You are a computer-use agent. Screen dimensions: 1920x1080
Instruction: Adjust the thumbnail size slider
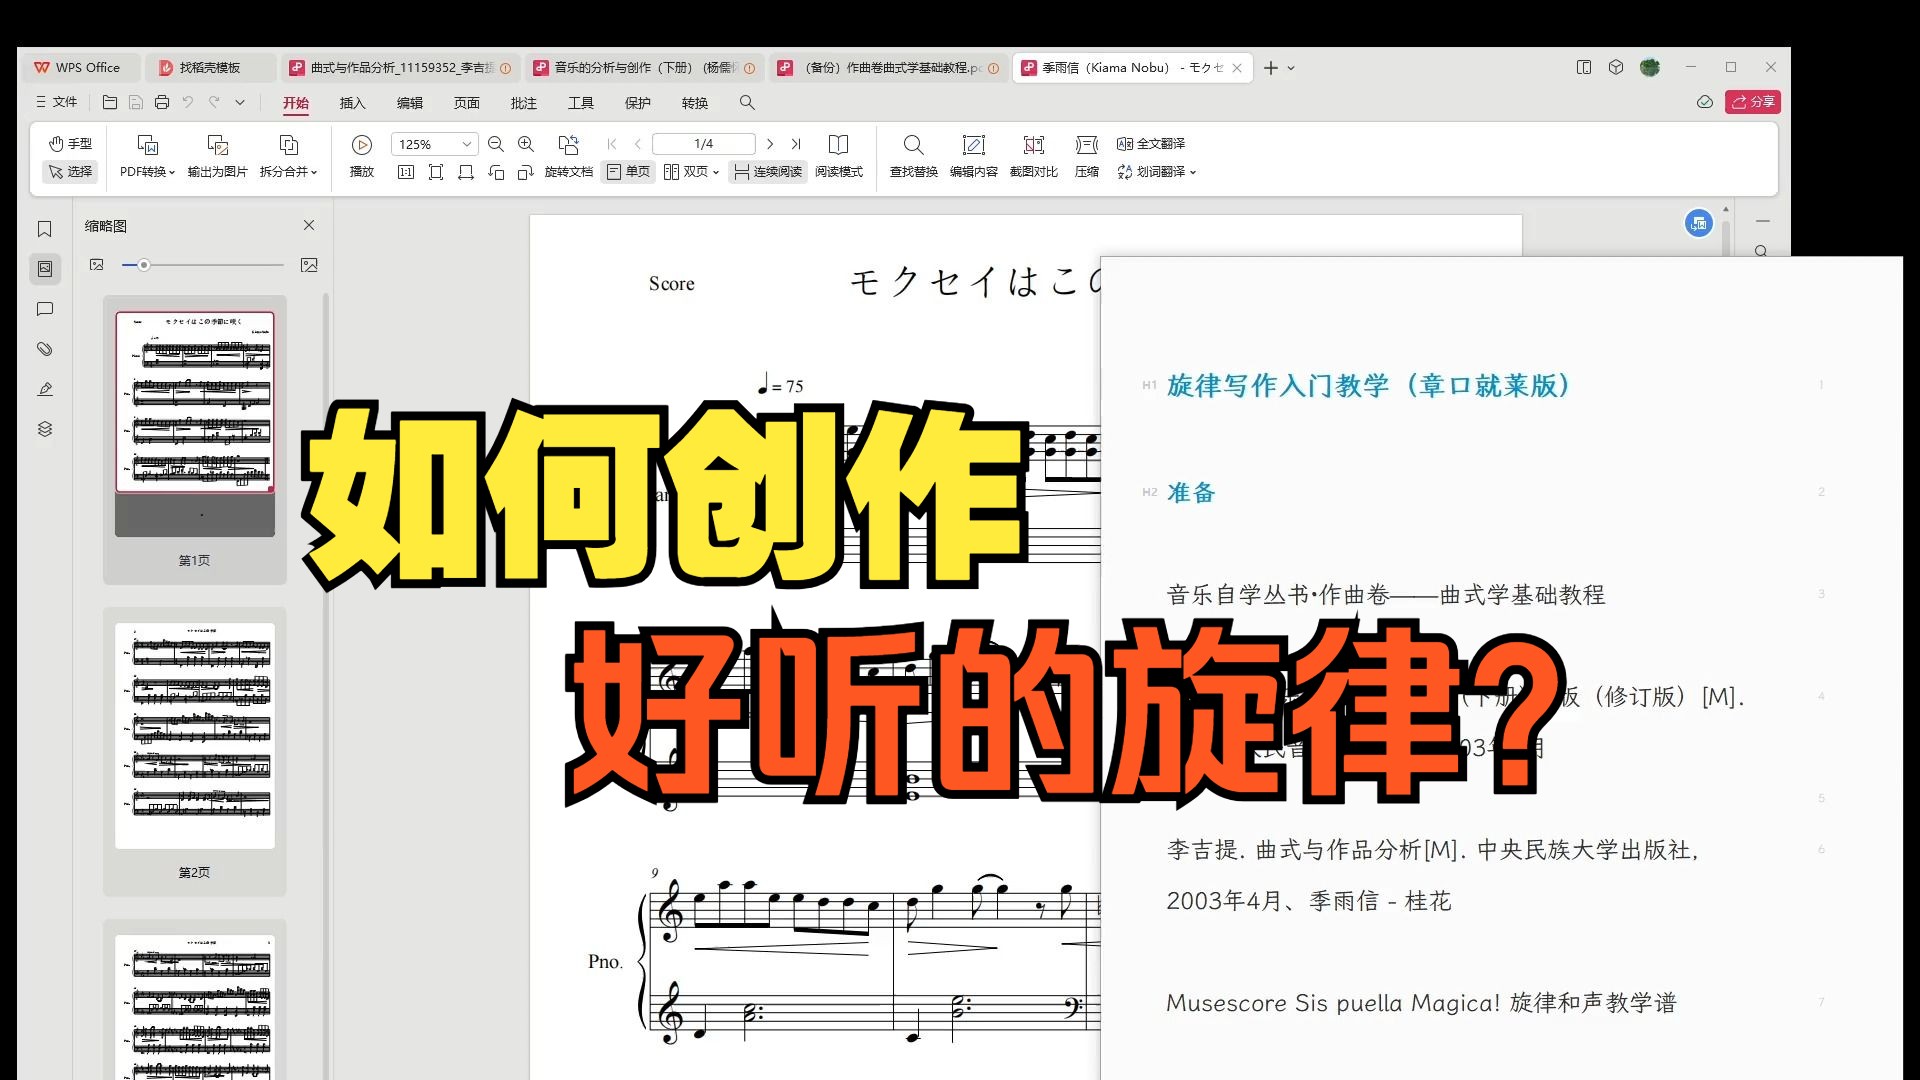tap(143, 265)
